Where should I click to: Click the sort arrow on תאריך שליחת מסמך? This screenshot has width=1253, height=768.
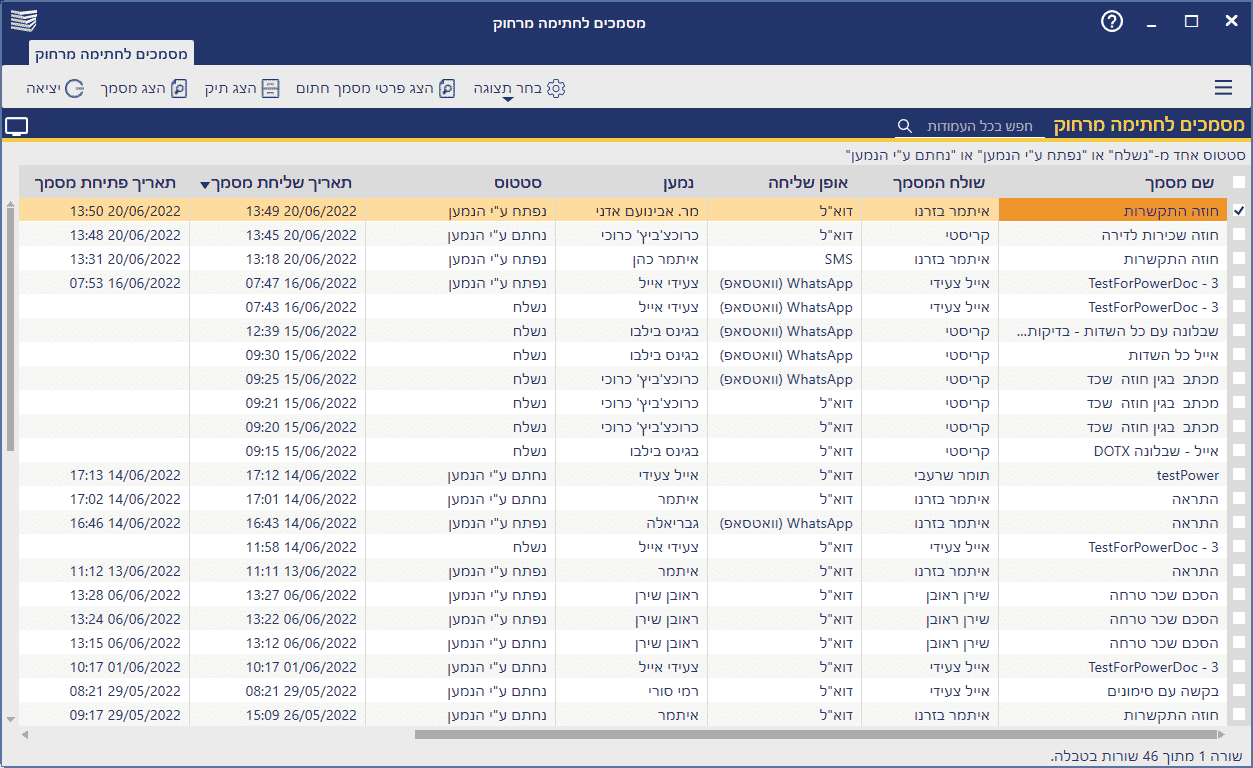point(205,184)
